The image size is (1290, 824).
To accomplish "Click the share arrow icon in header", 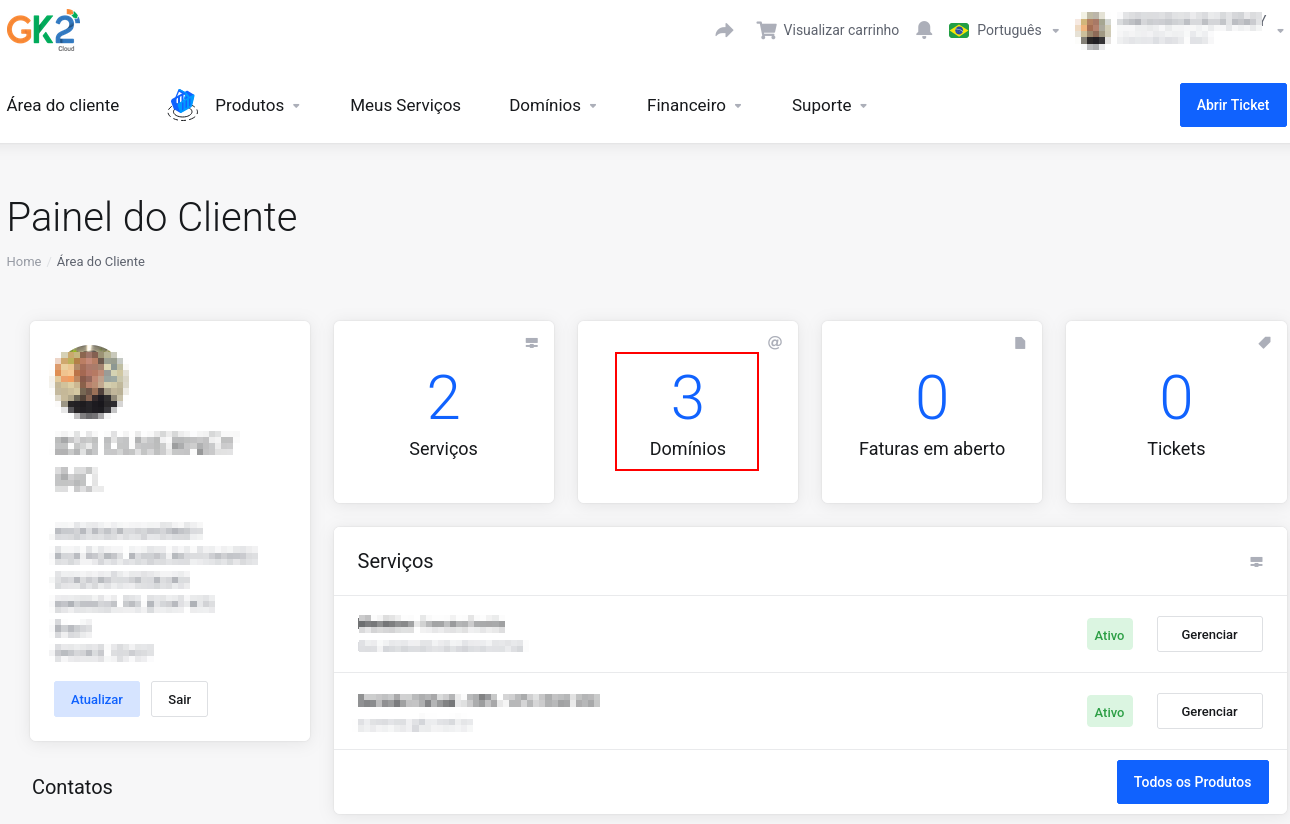I will 724,31.
